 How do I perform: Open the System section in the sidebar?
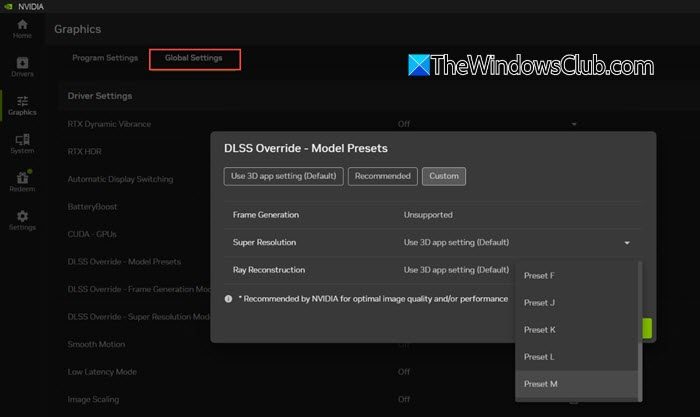tap(22, 144)
